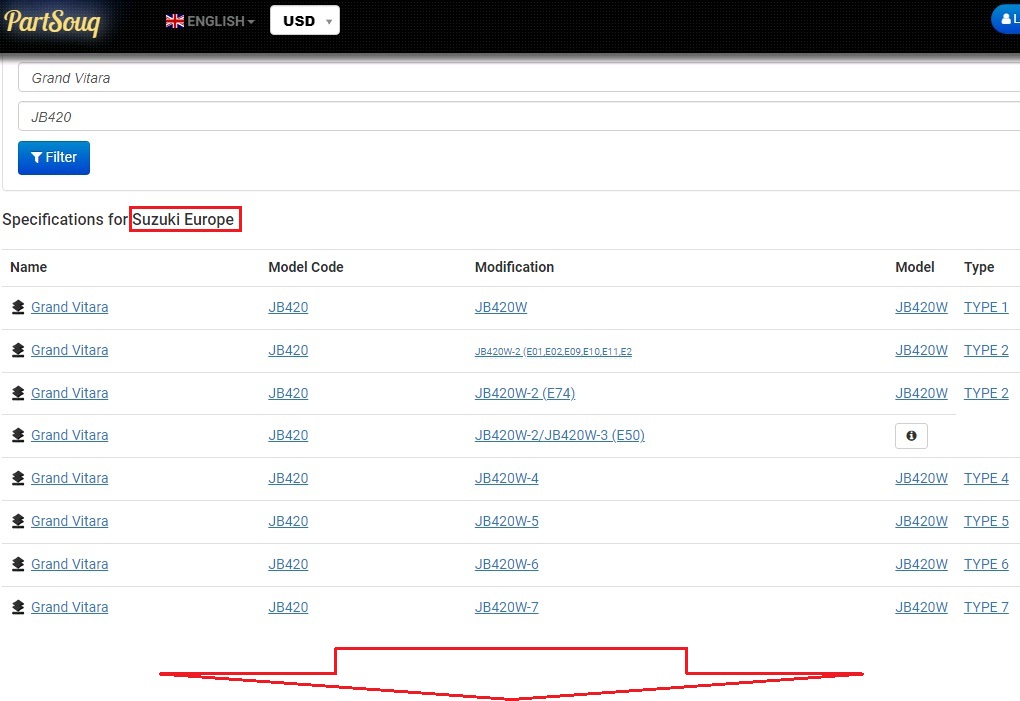
Task: Click JB420 model code in JB420W-5 row
Action: click(x=288, y=521)
